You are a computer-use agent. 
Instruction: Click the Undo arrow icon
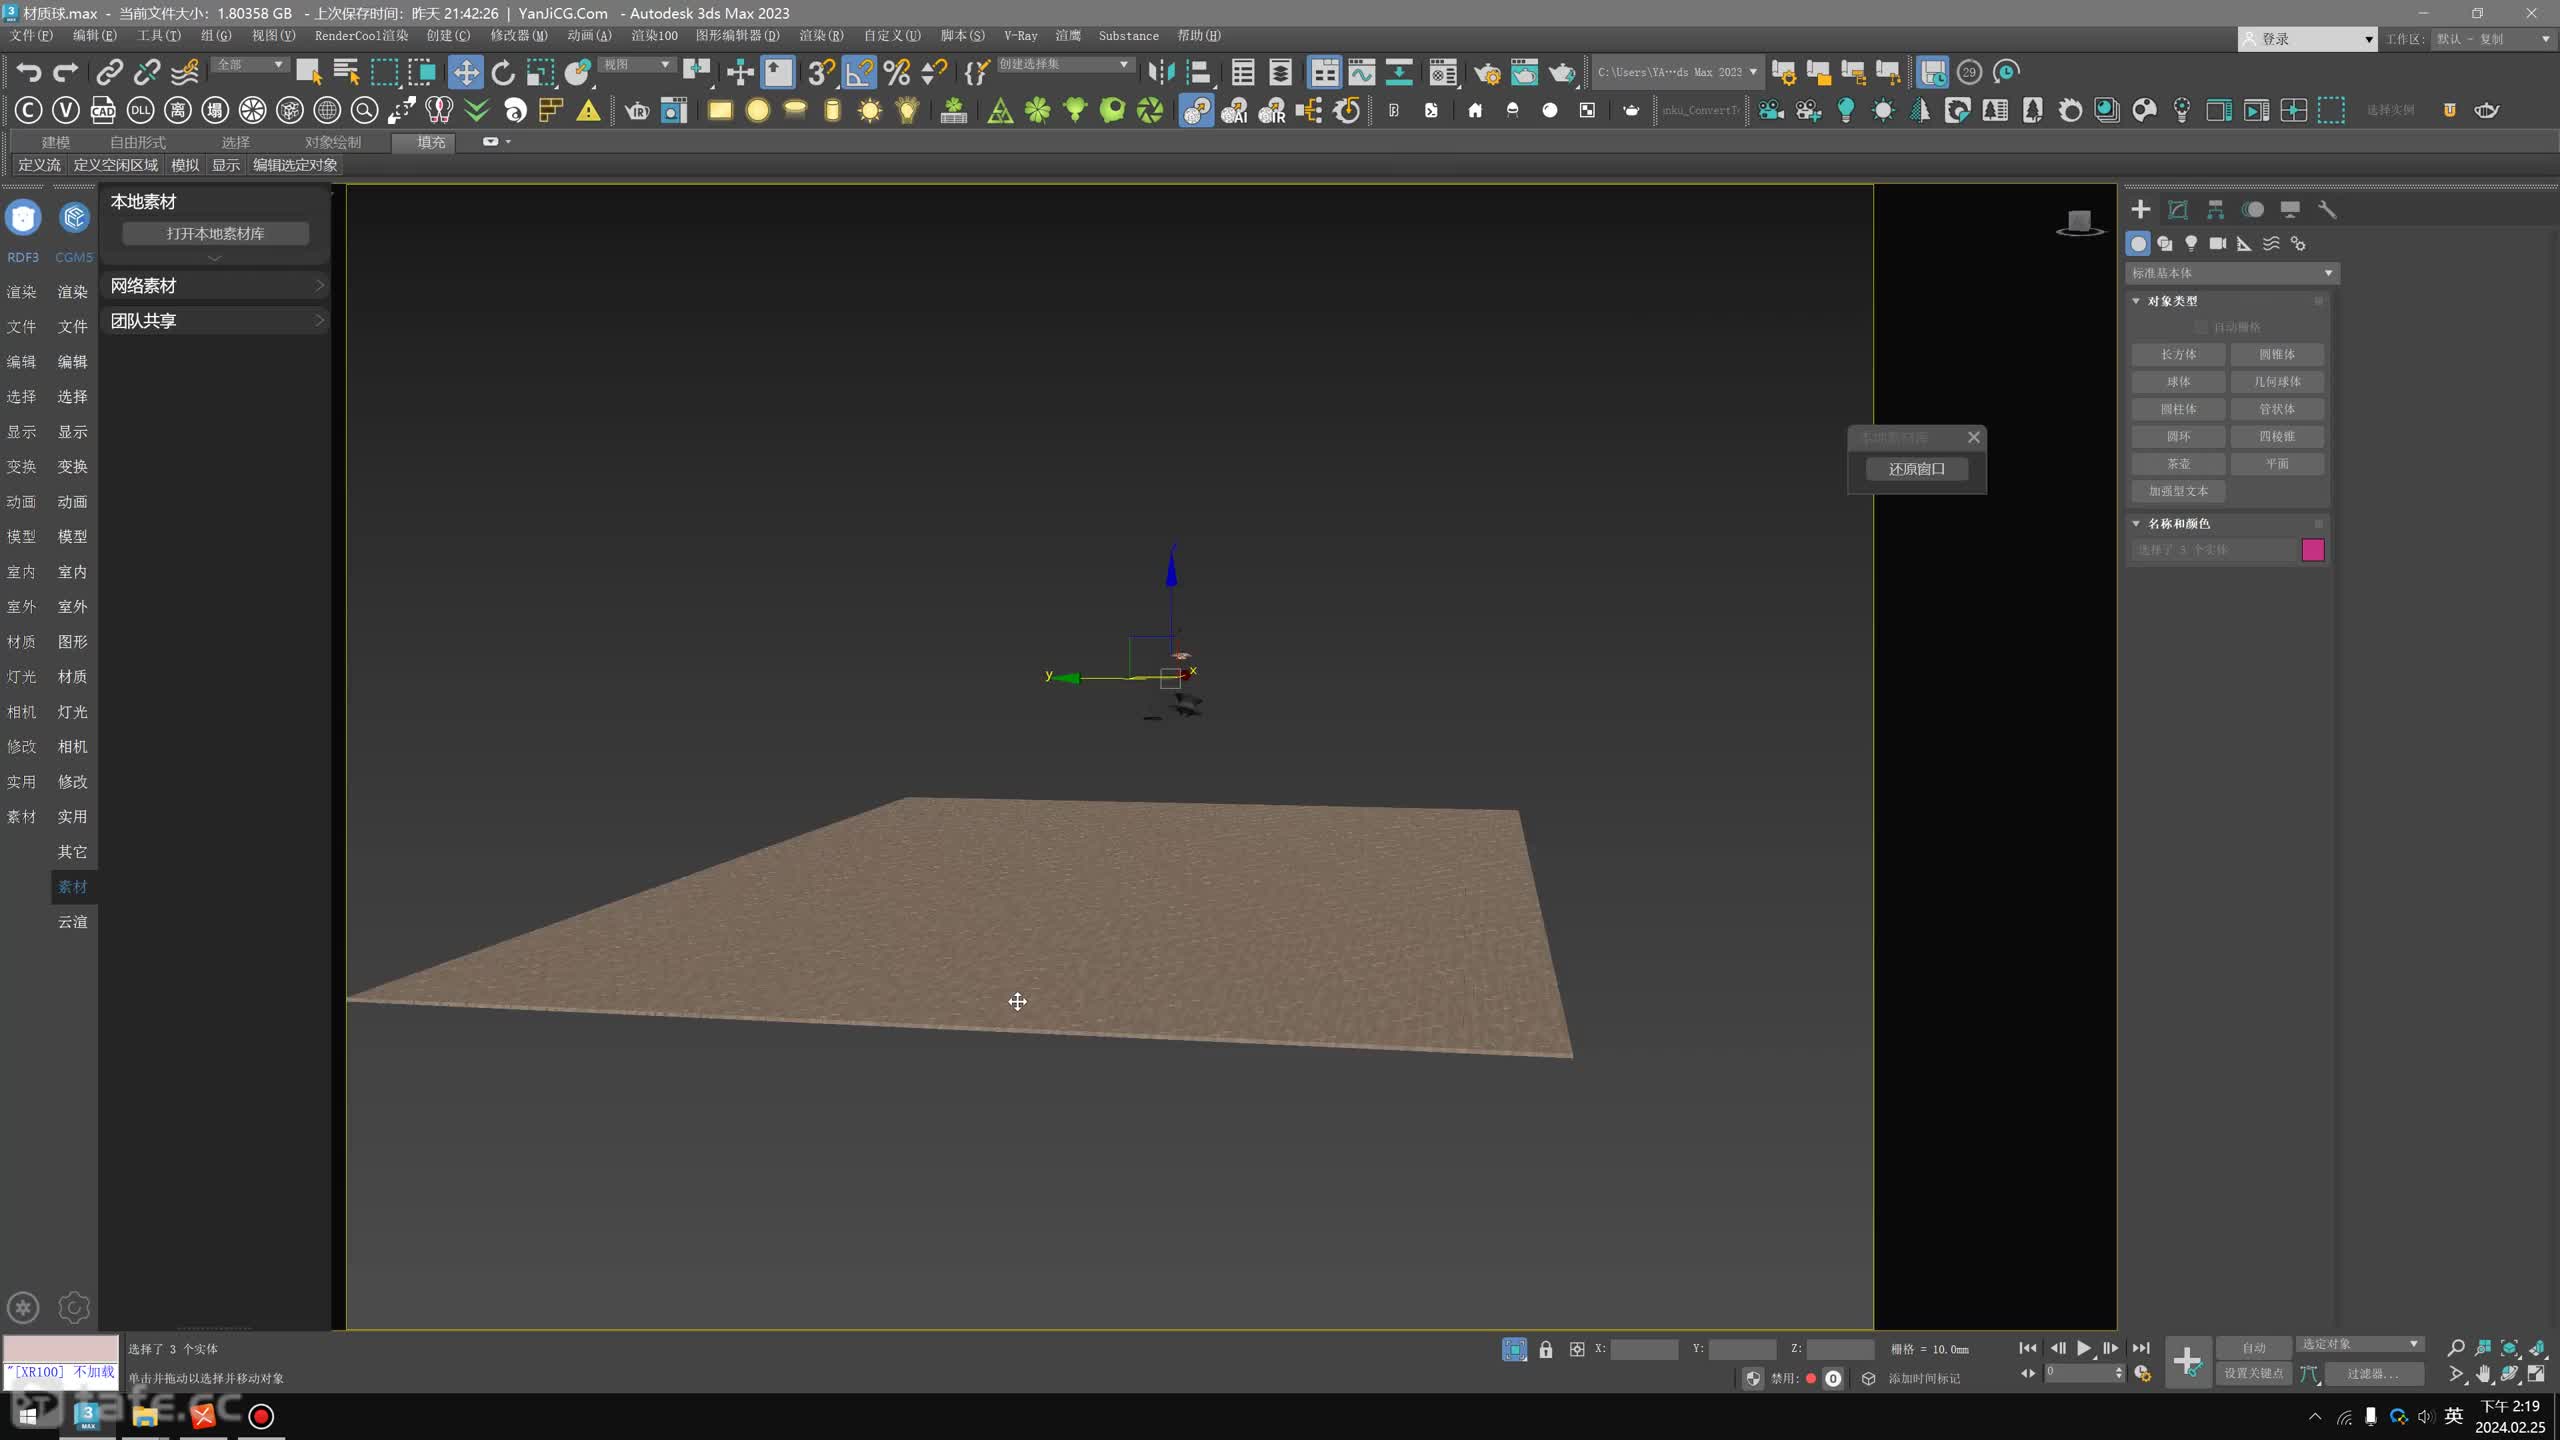point(28,72)
